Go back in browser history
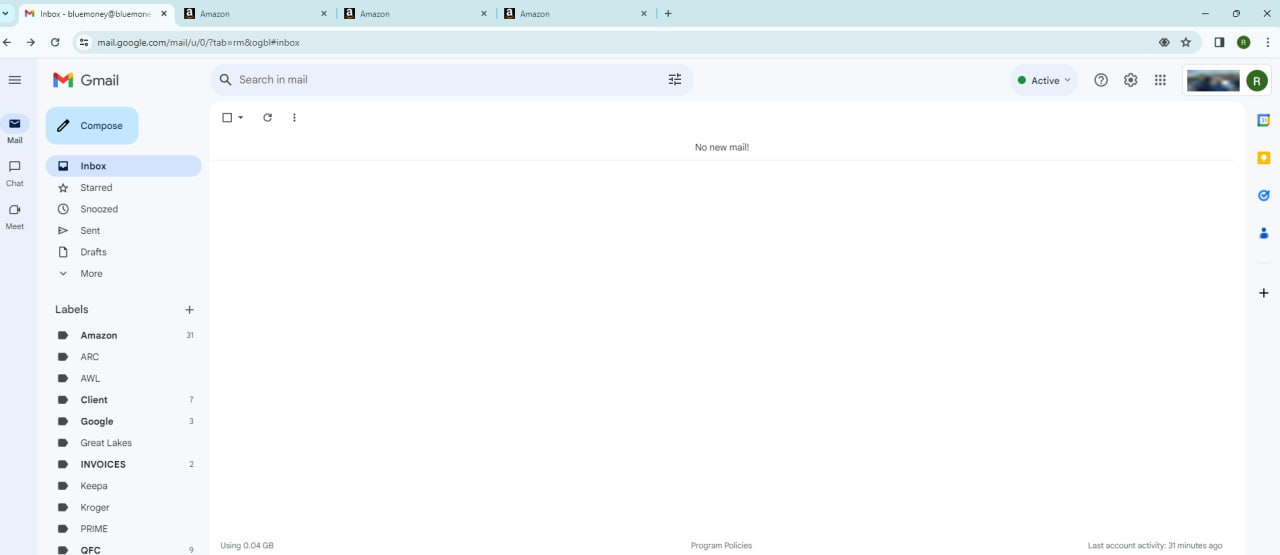The height and width of the screenshot is (555, 1280). click(8, 42)
